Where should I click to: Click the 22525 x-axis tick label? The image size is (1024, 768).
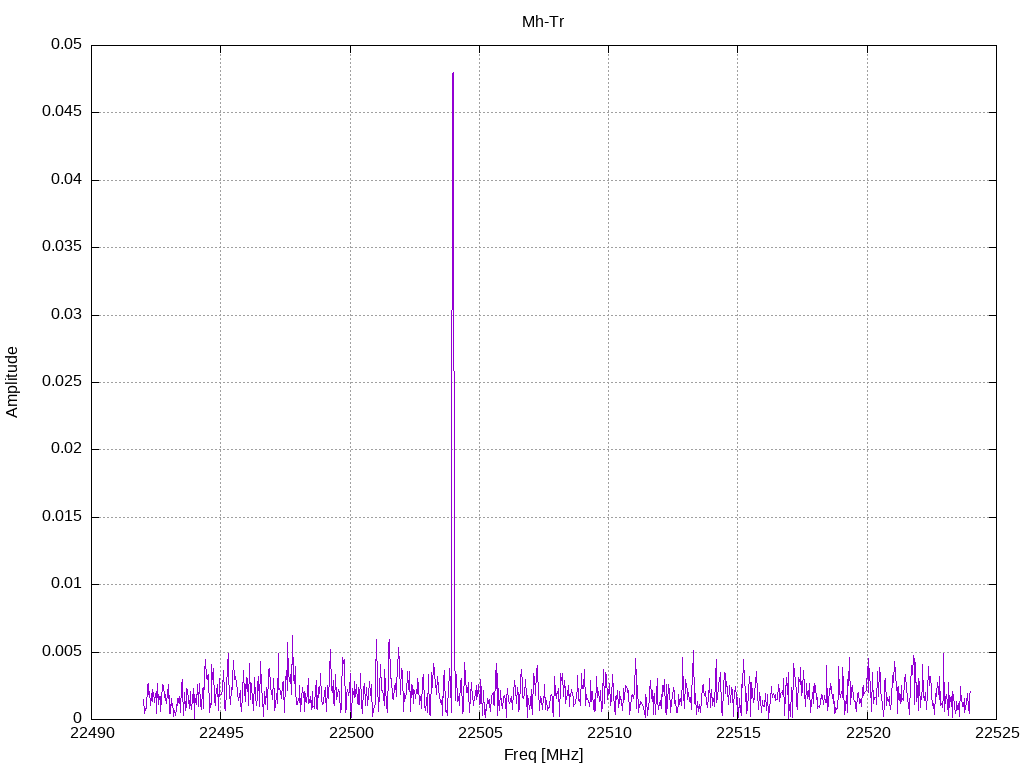996,733
